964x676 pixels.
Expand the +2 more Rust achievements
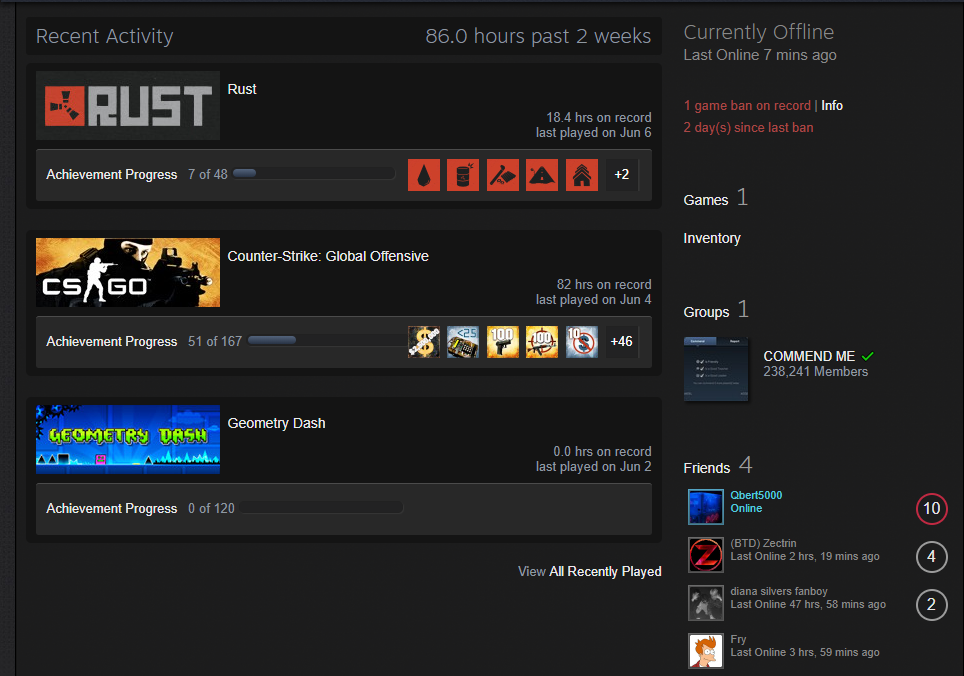pyautogui.click(x=622, y=175)
